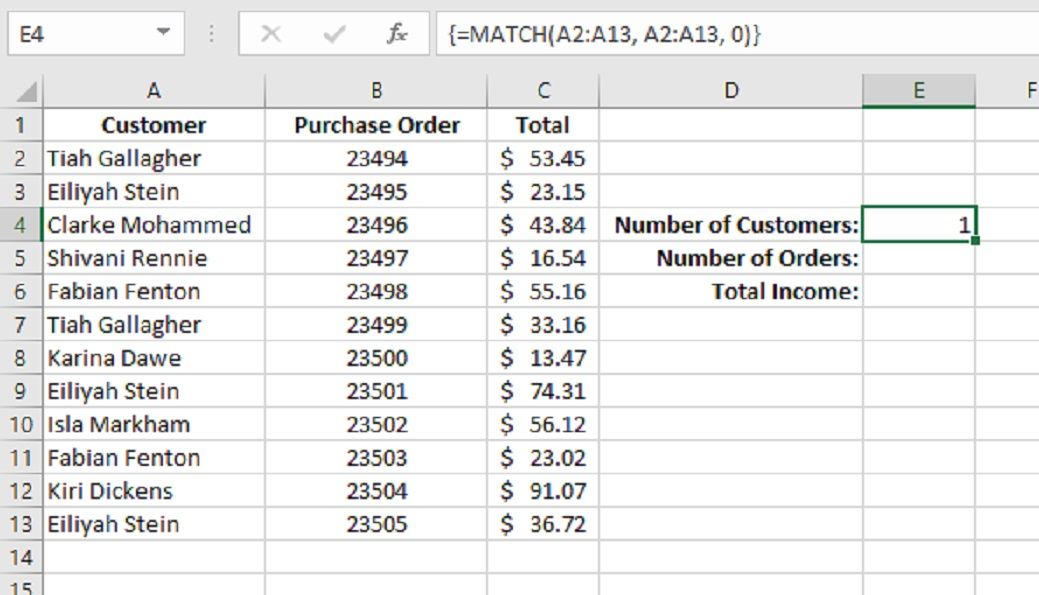Screen dimensions: 1039x595
Task: Click the Number of Orders label cell
Action: pyautogui.click(x=731, y=258)
